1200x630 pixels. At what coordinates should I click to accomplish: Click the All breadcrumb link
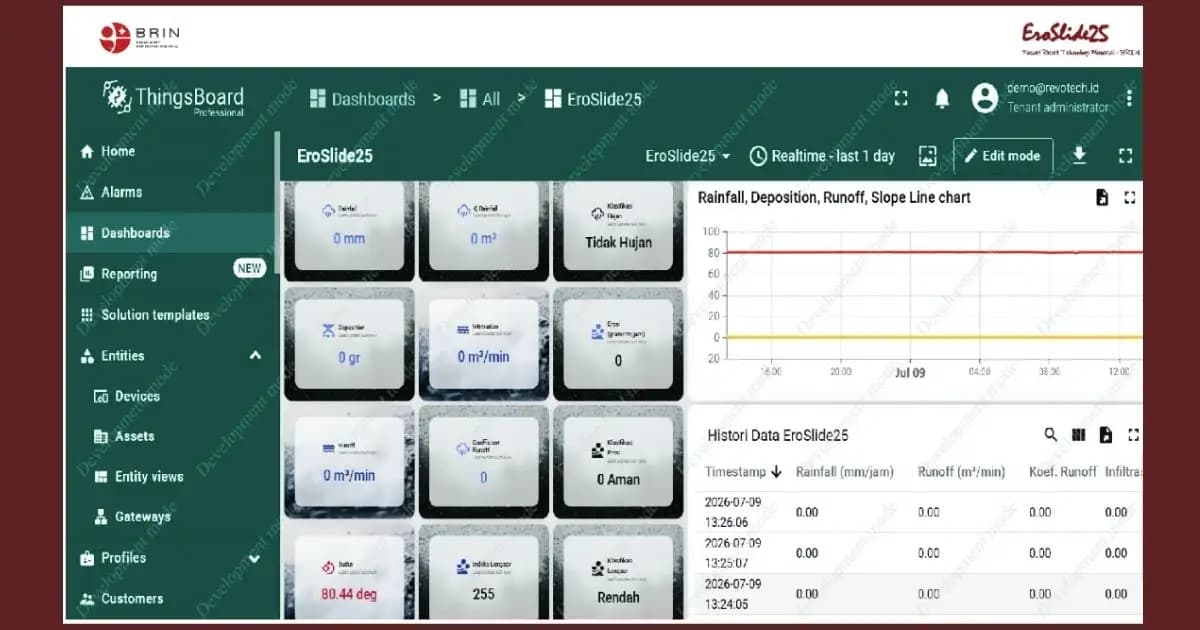(480, 99)
